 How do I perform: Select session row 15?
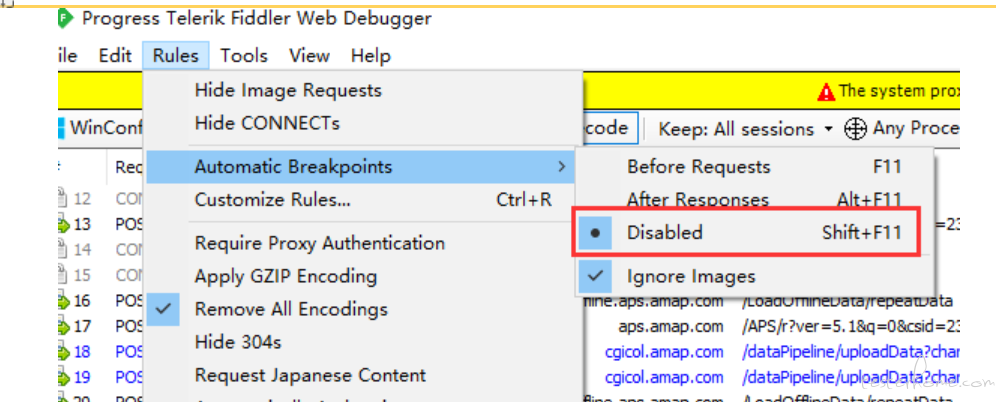pos(100,275)
